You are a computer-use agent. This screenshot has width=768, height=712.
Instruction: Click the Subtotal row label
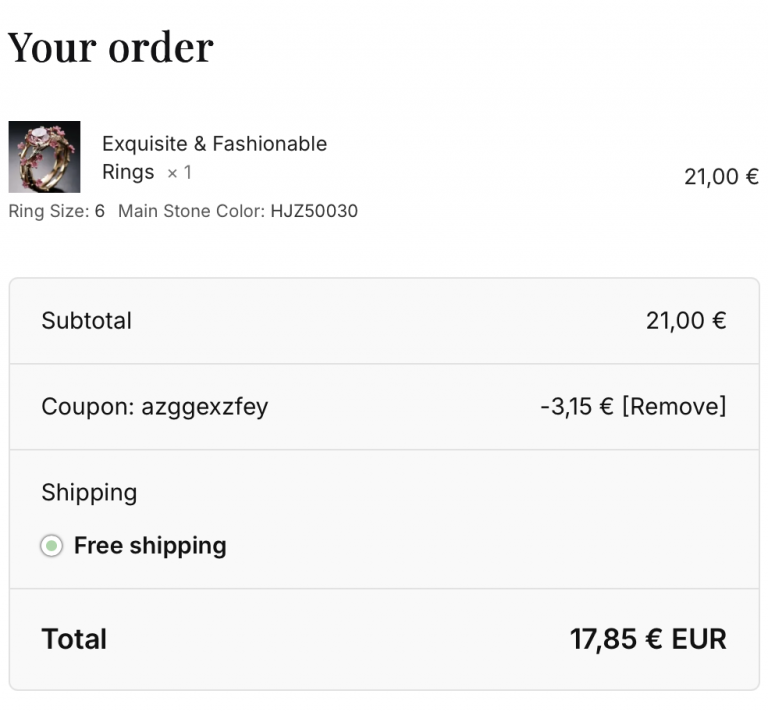(86, 321)
